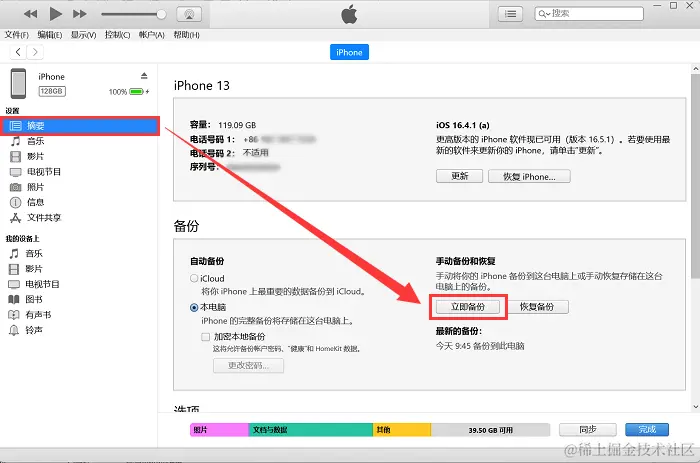Open the 帐户(A) menu
The width and height of the screenshot is (700, 463).
pyautogui.click(x=152, y=35)
